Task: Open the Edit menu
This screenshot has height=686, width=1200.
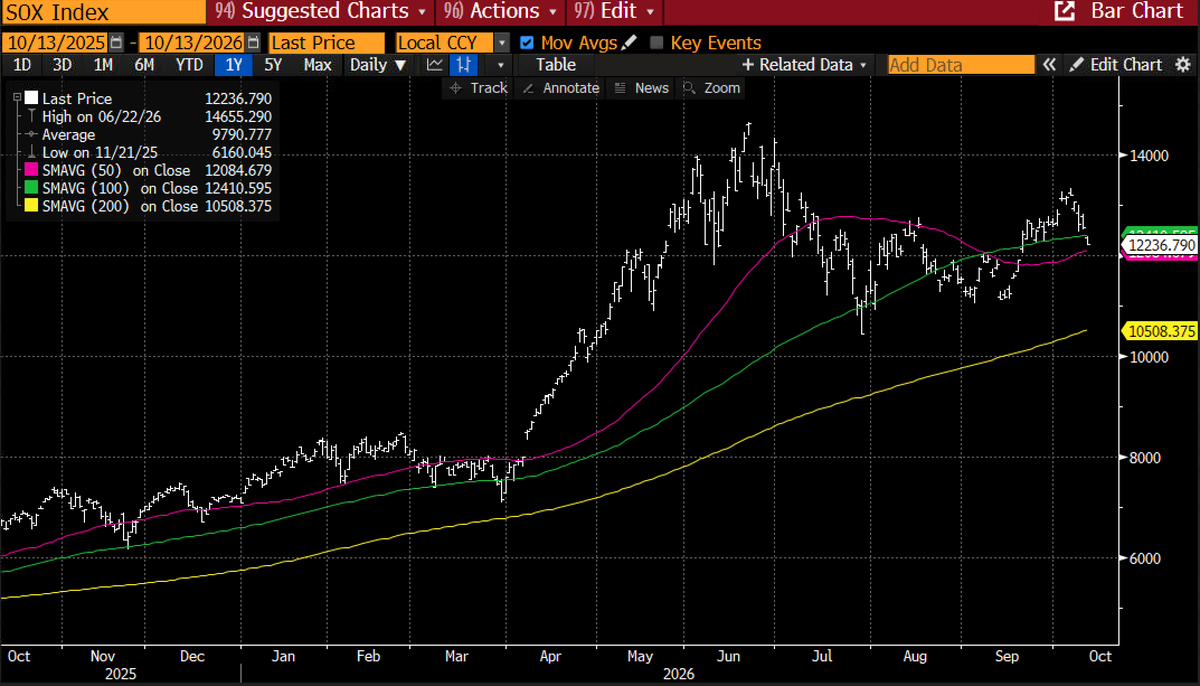Action: (616, 12)
